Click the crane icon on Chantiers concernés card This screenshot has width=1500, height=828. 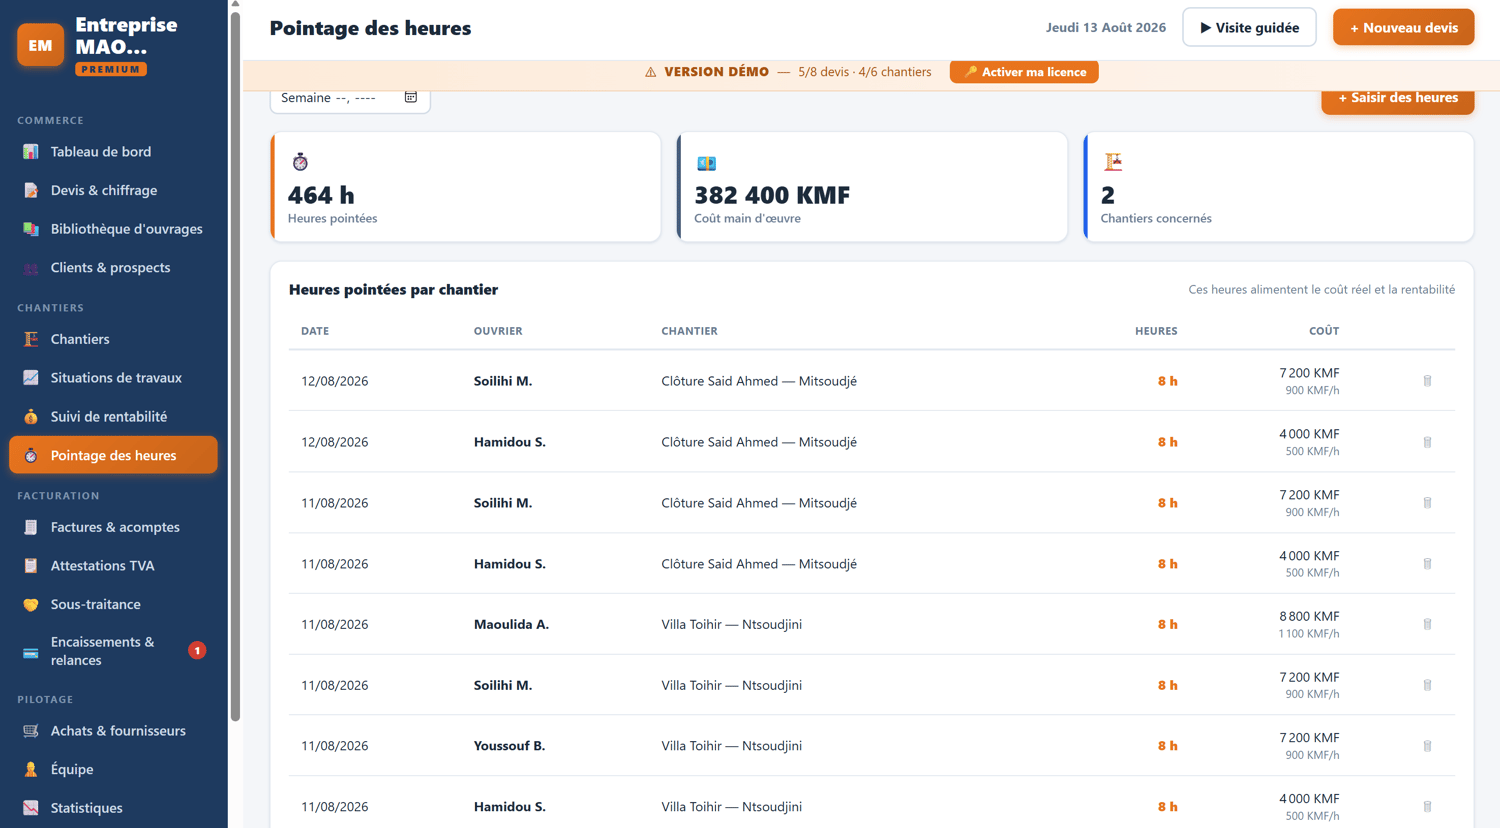1113,162
